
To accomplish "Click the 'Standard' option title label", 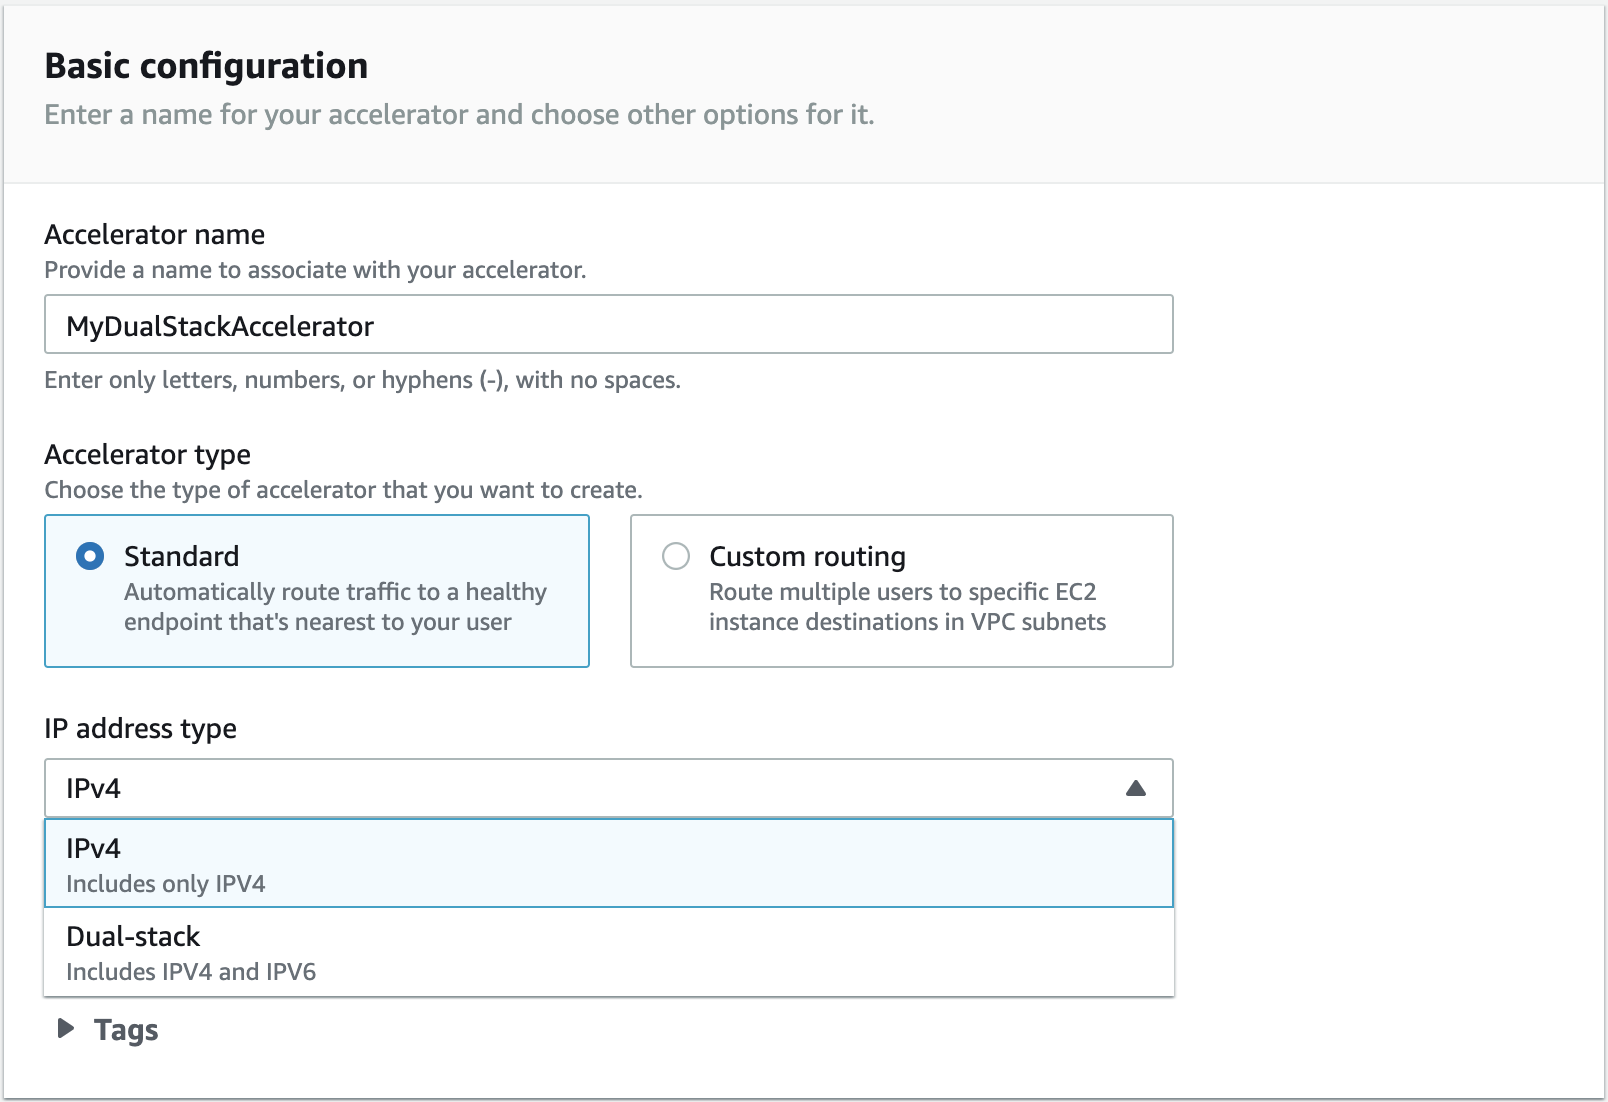I will pos(181,556).
